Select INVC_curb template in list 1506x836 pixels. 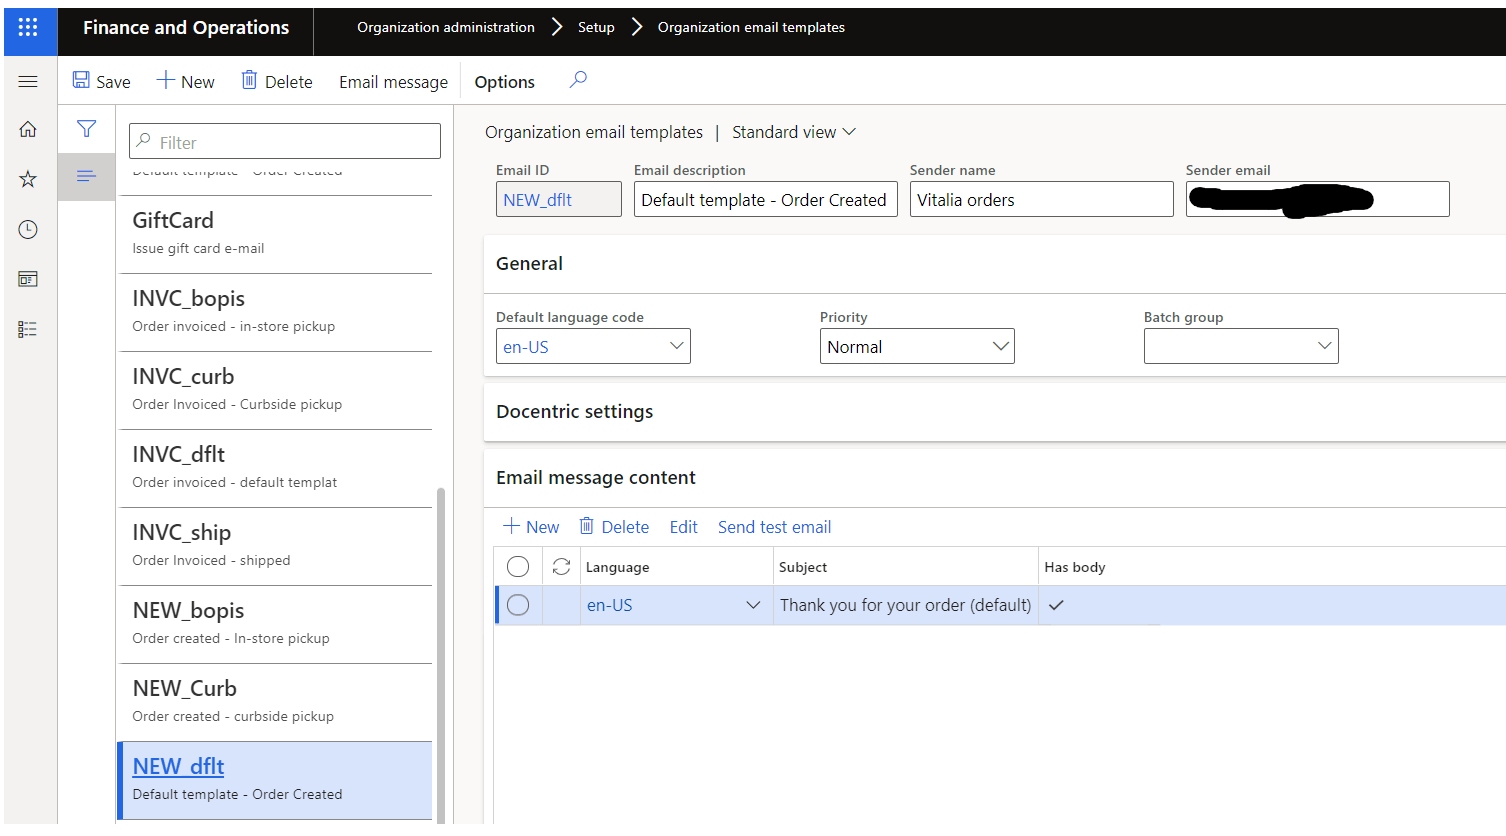point(276,390)
